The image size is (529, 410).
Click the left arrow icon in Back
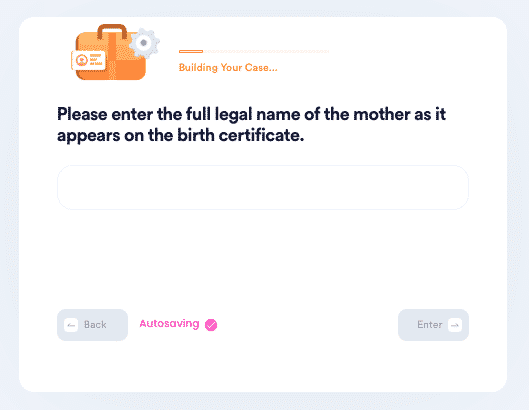pos(71,325)
